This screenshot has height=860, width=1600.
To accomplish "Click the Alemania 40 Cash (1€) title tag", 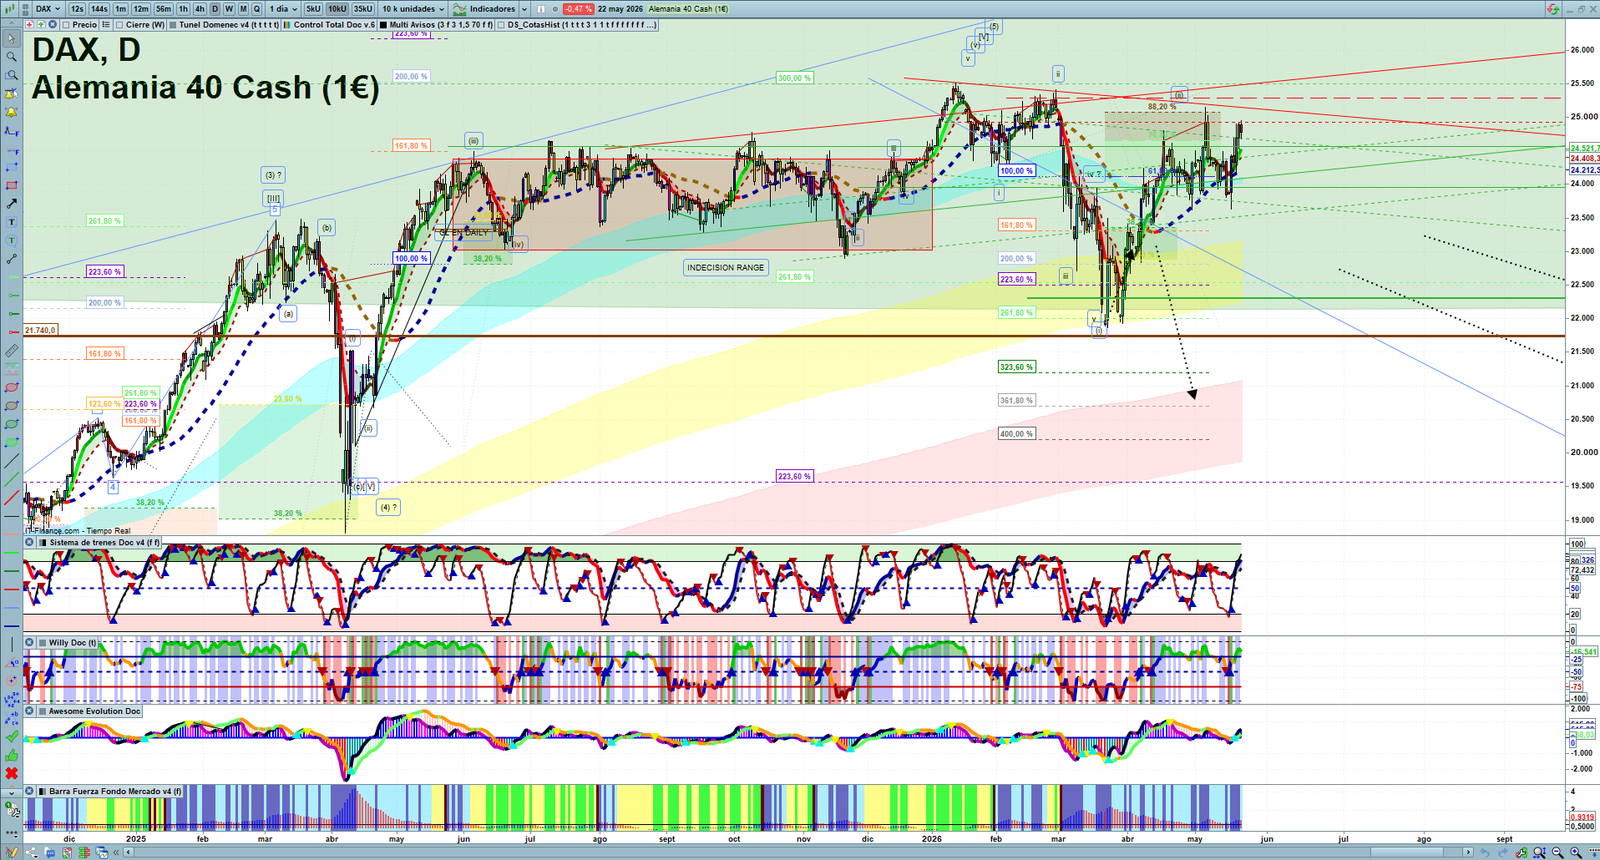I will (x=688, y=9).
